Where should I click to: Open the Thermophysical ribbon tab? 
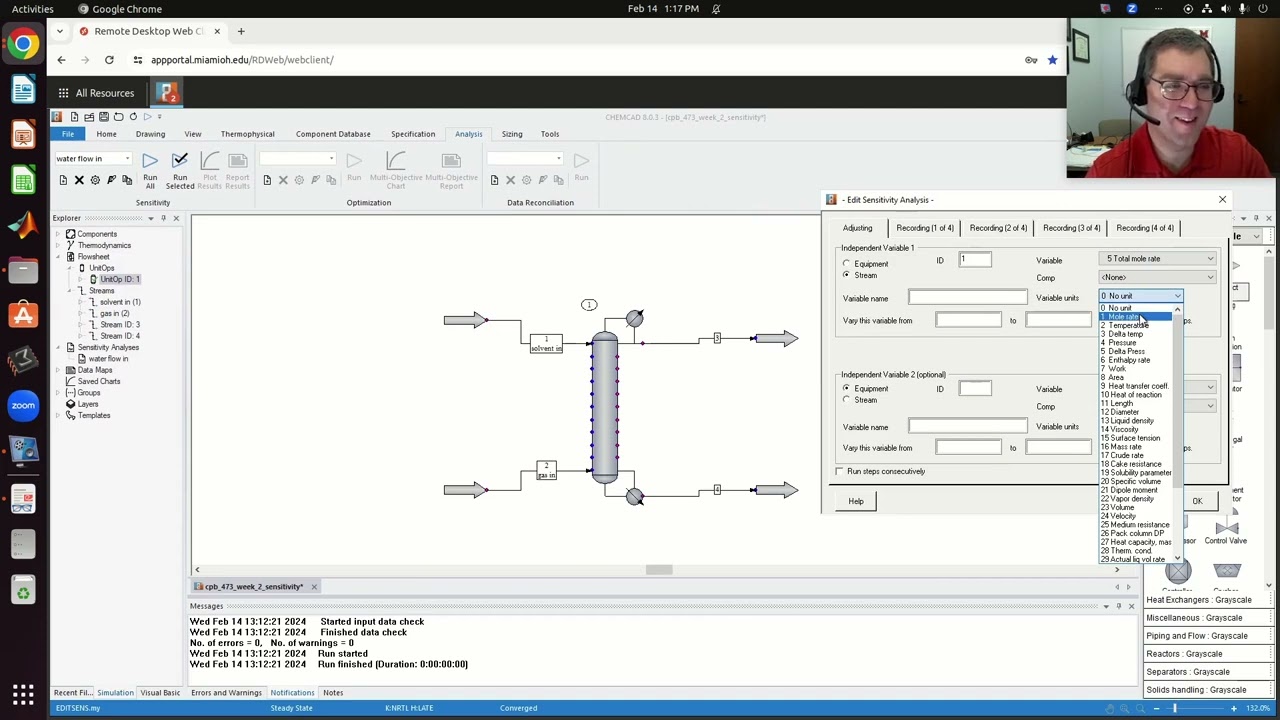(247, 134)
